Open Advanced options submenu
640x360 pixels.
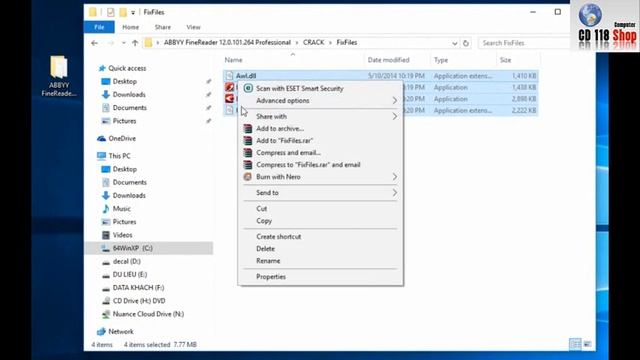pos(320,100)
